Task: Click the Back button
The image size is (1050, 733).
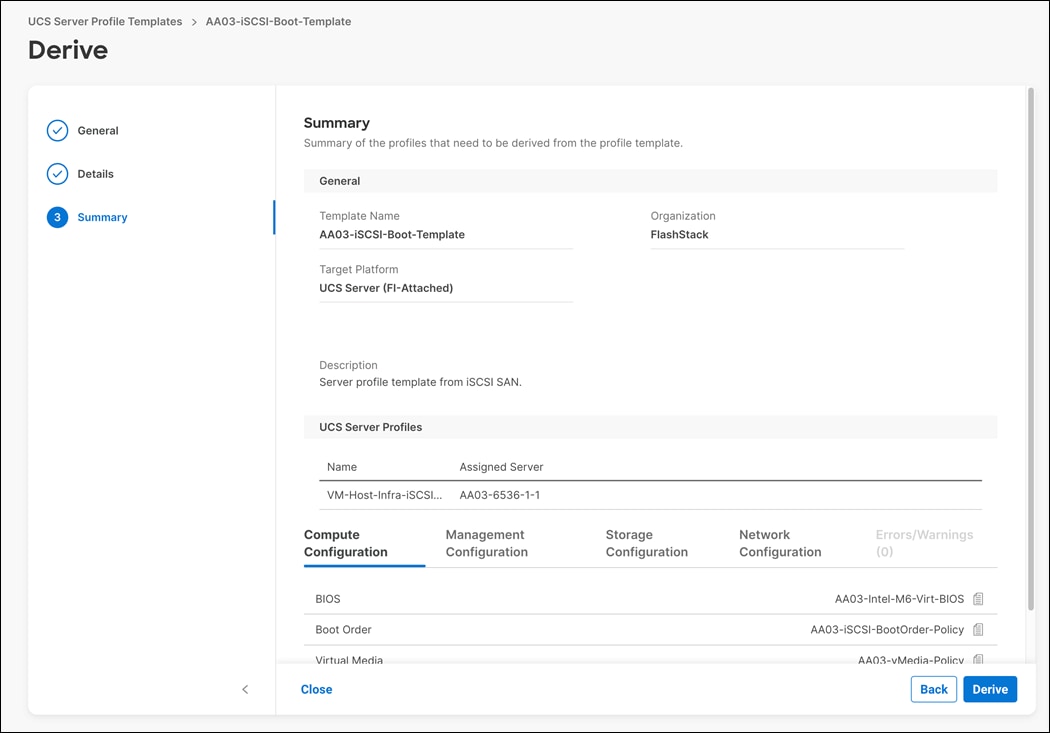Action: [x=932, y=689]
